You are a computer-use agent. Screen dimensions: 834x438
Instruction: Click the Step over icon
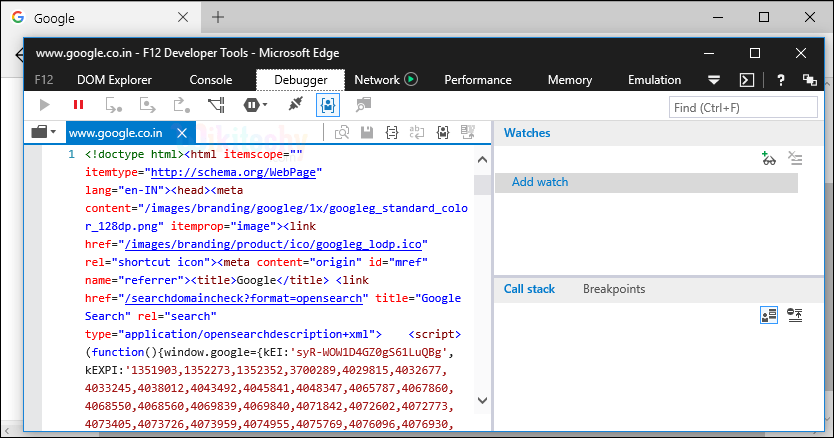(147, 105)
